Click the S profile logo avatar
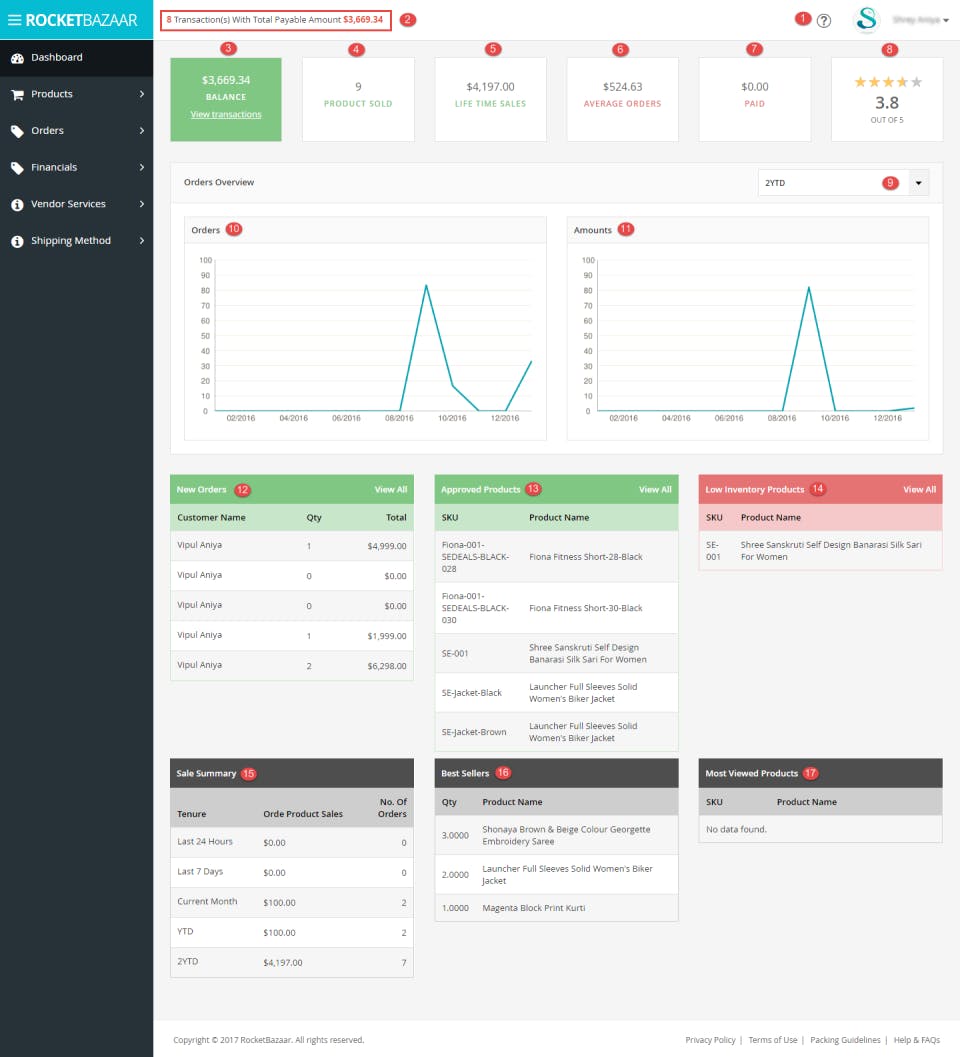 (x=866, y=20)
